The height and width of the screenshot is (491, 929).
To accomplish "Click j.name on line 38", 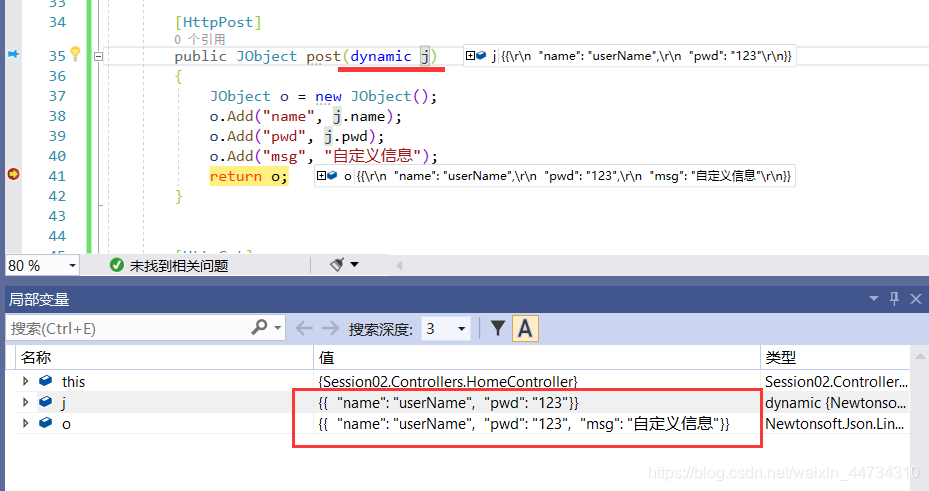I will (x=358, y=116).
